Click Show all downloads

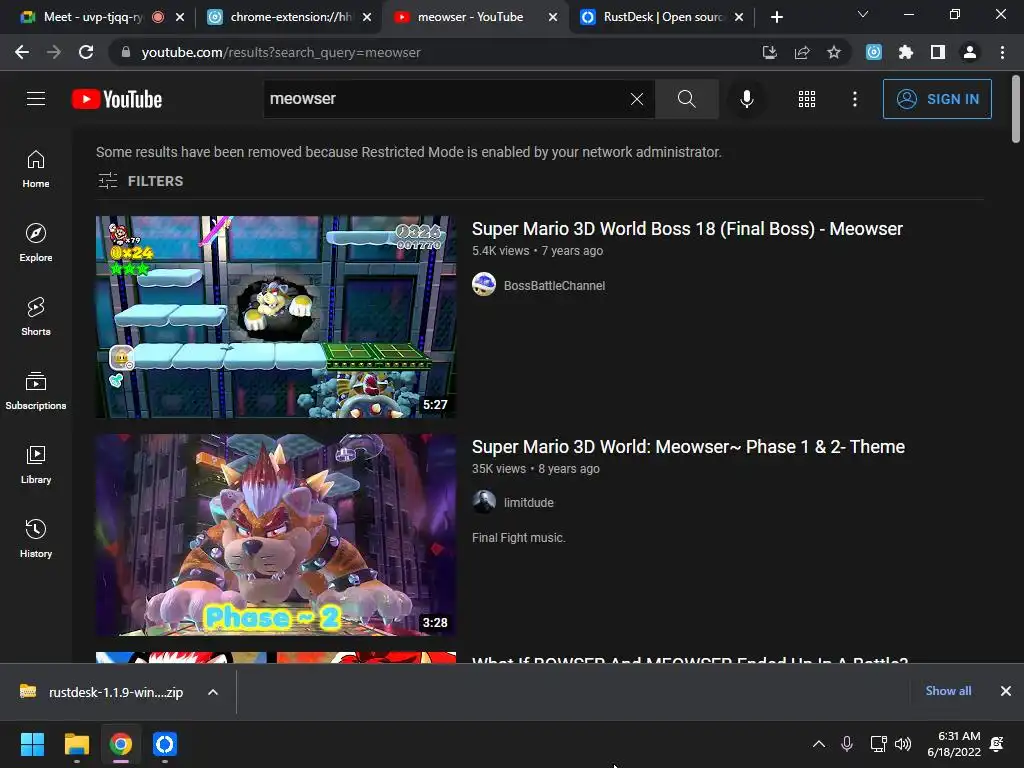(x=948, y=690)
